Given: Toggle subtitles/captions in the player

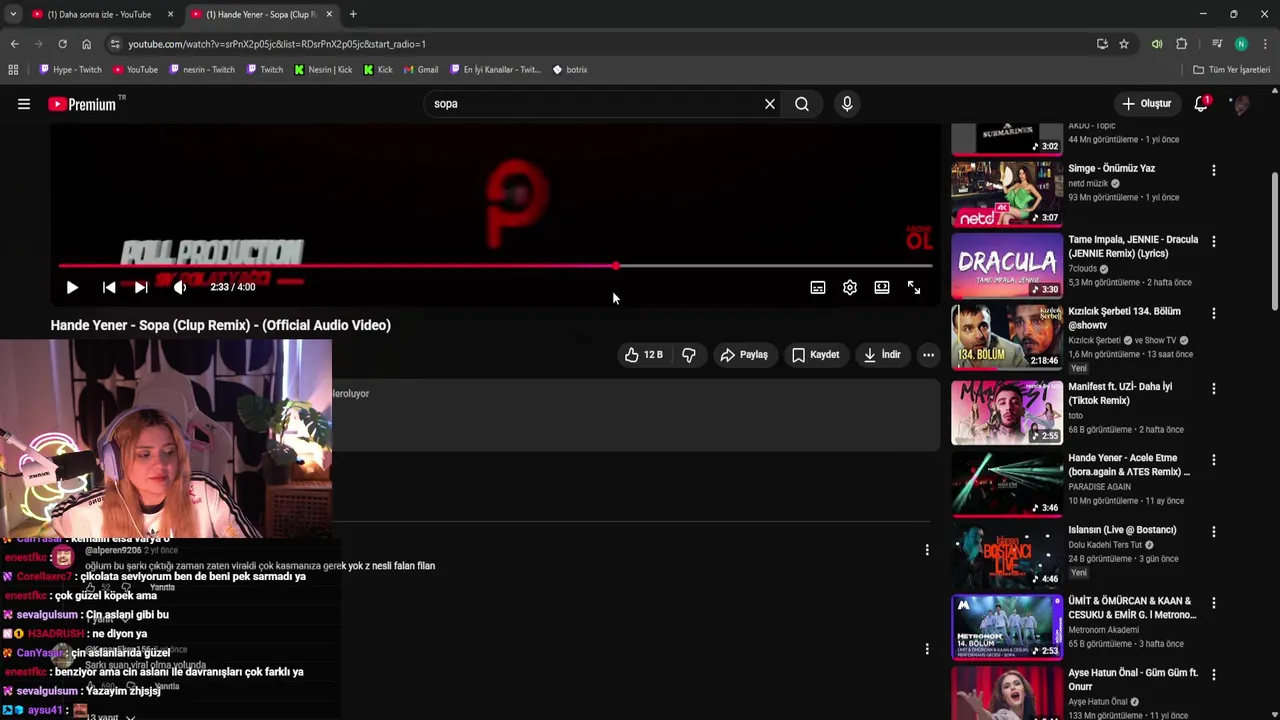Looking at the screenshot, I should pyautogui.click(x=817, y=287).
